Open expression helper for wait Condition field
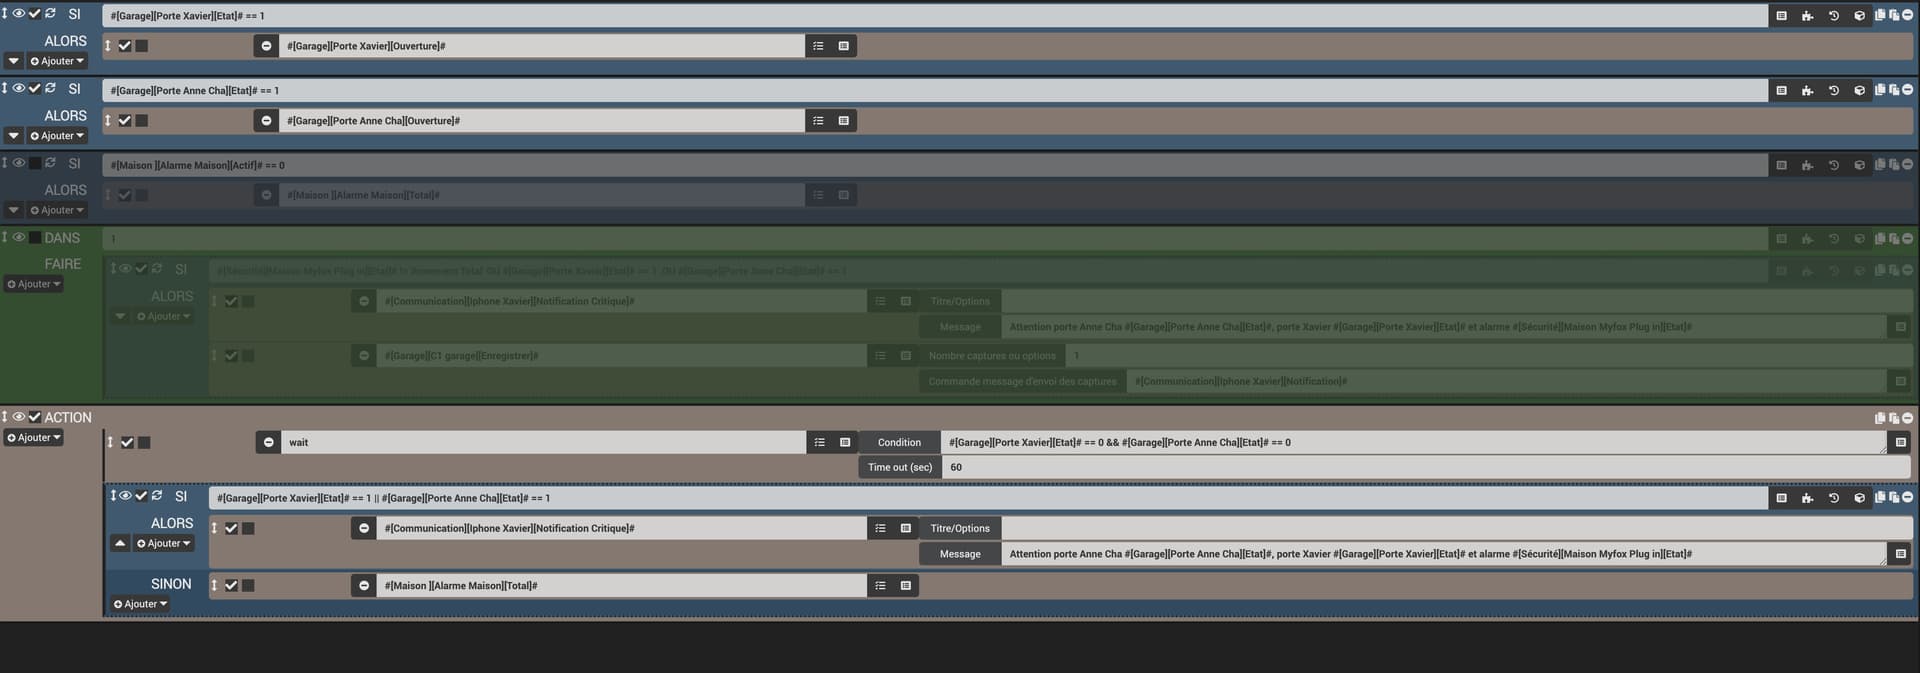The image size is (1920, 673). pyautogui.click(x=1900, y=442)
